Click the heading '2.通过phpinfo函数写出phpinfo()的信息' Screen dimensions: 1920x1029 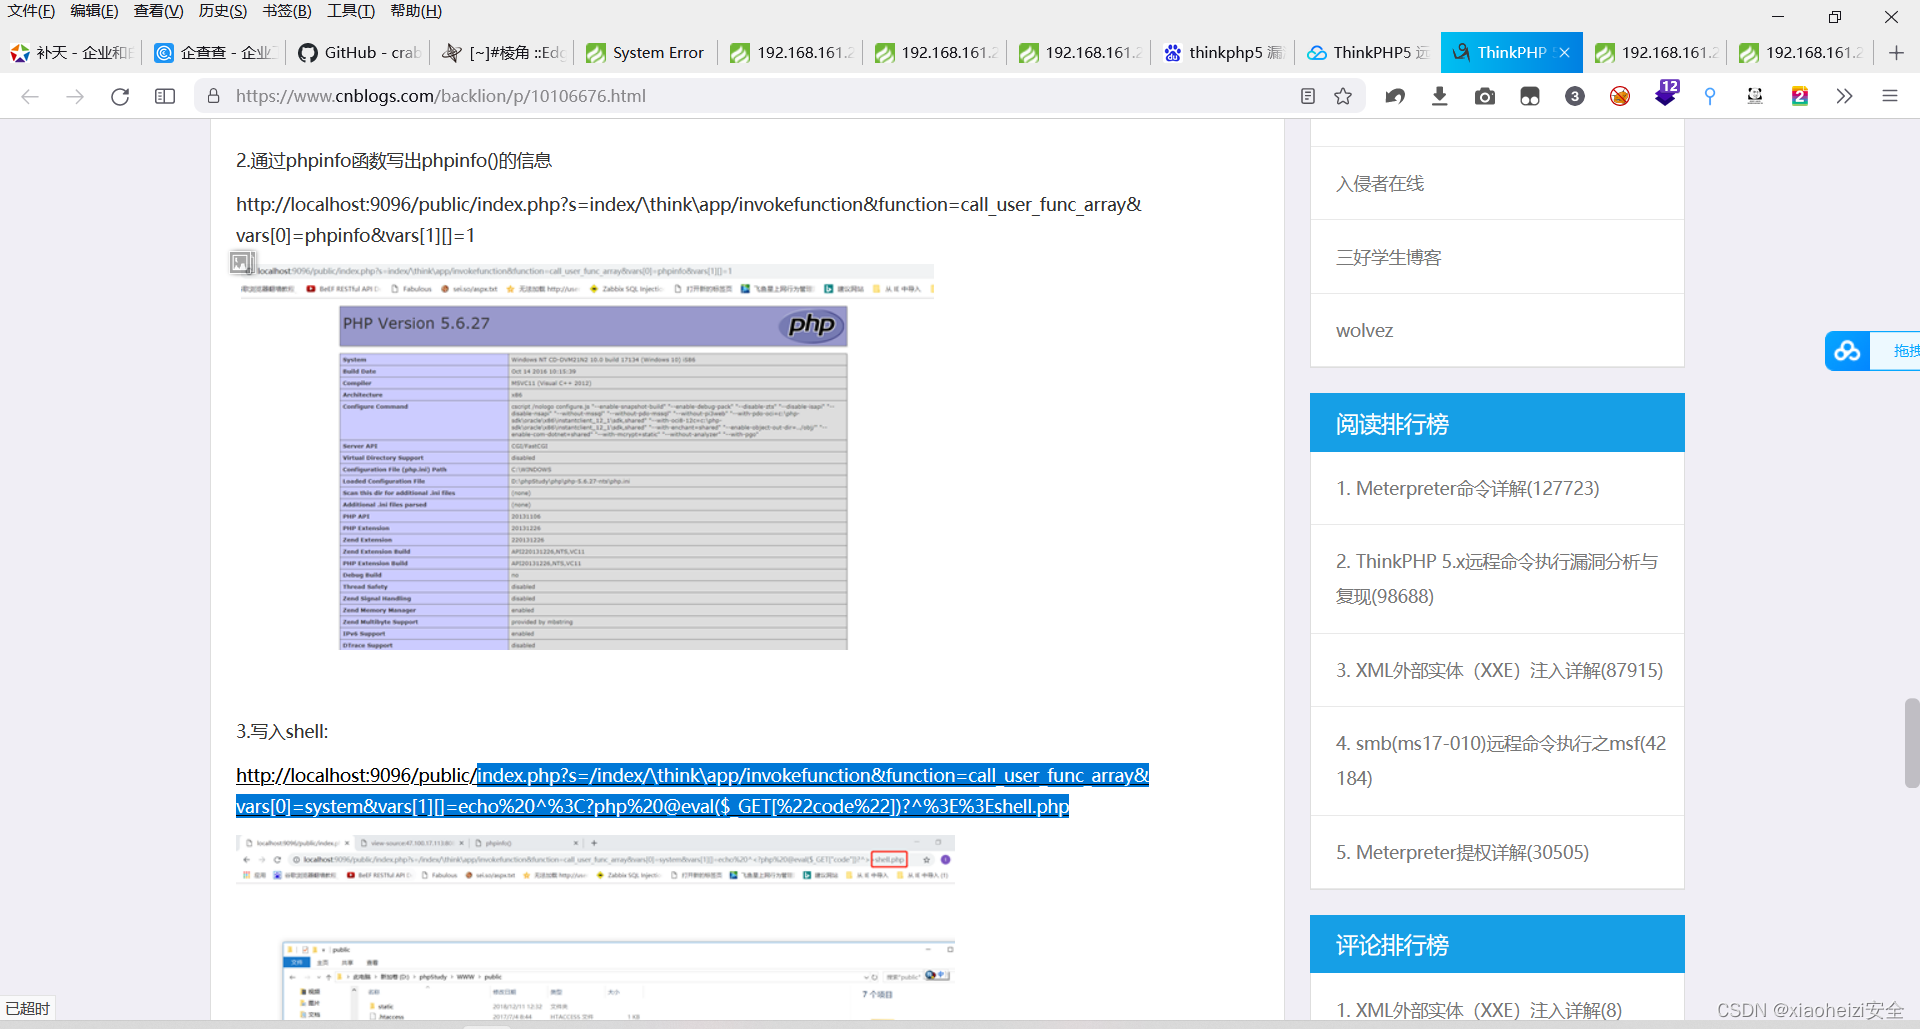click(394, 161)
